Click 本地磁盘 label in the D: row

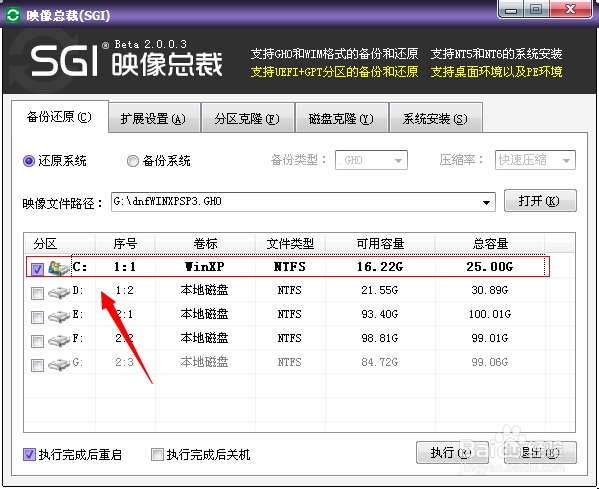(x=204, y=290)
